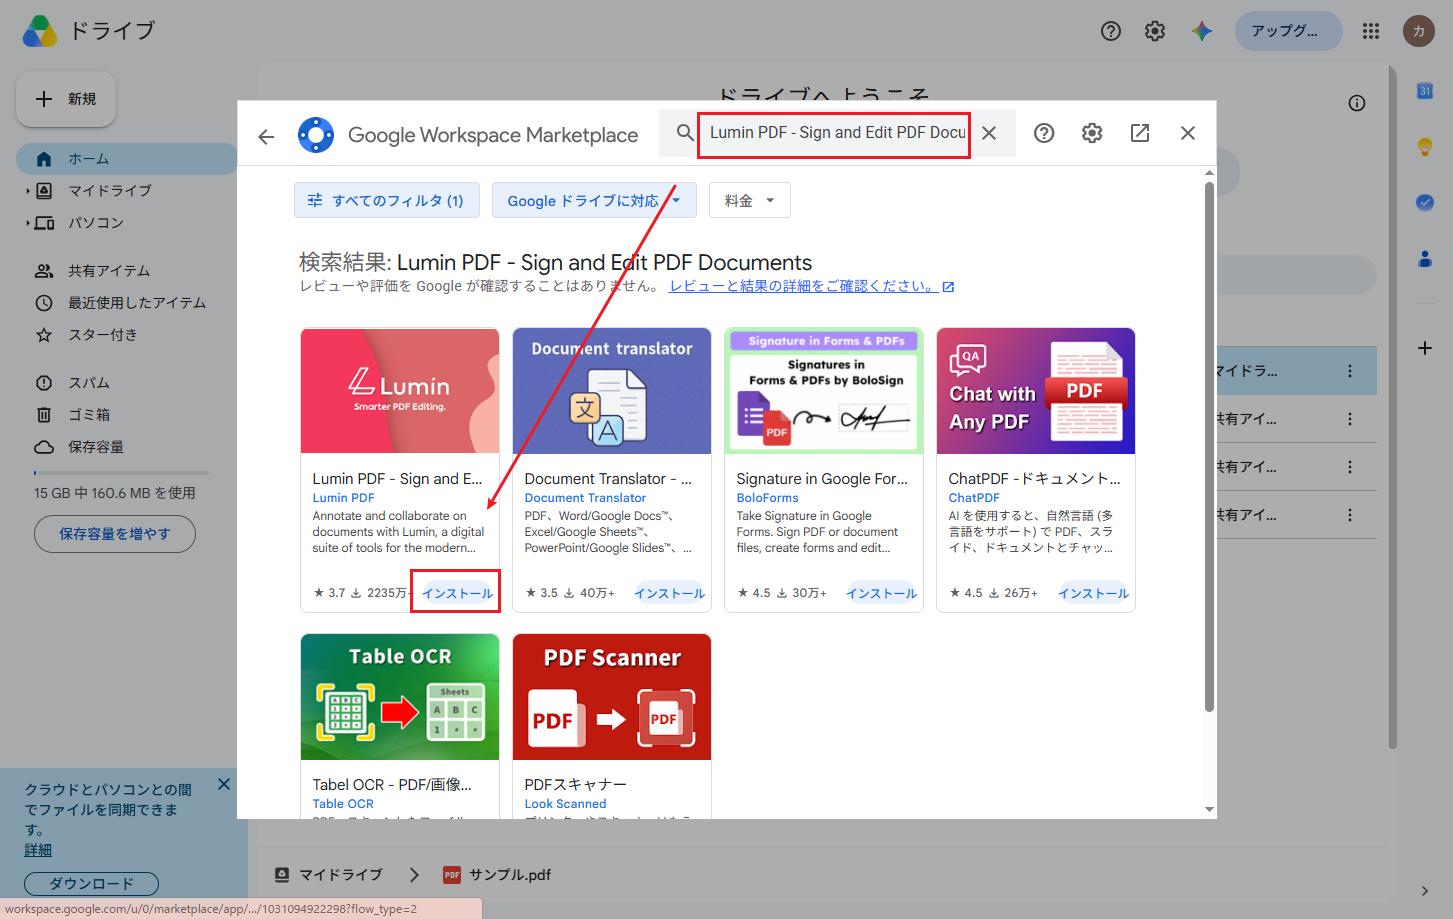The height and width of the screenshot is (919, 1453).
Task: Select ホーム in the Drive sidebar
Action: click(x=126, y=159)
